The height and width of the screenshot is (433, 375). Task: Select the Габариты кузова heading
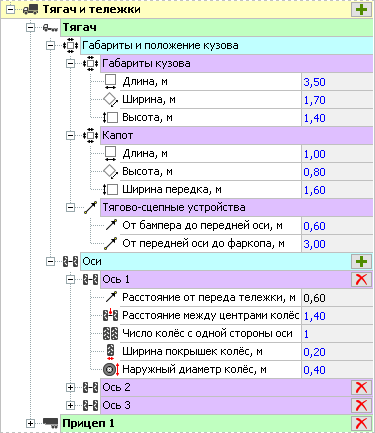[x=236, y=63]
